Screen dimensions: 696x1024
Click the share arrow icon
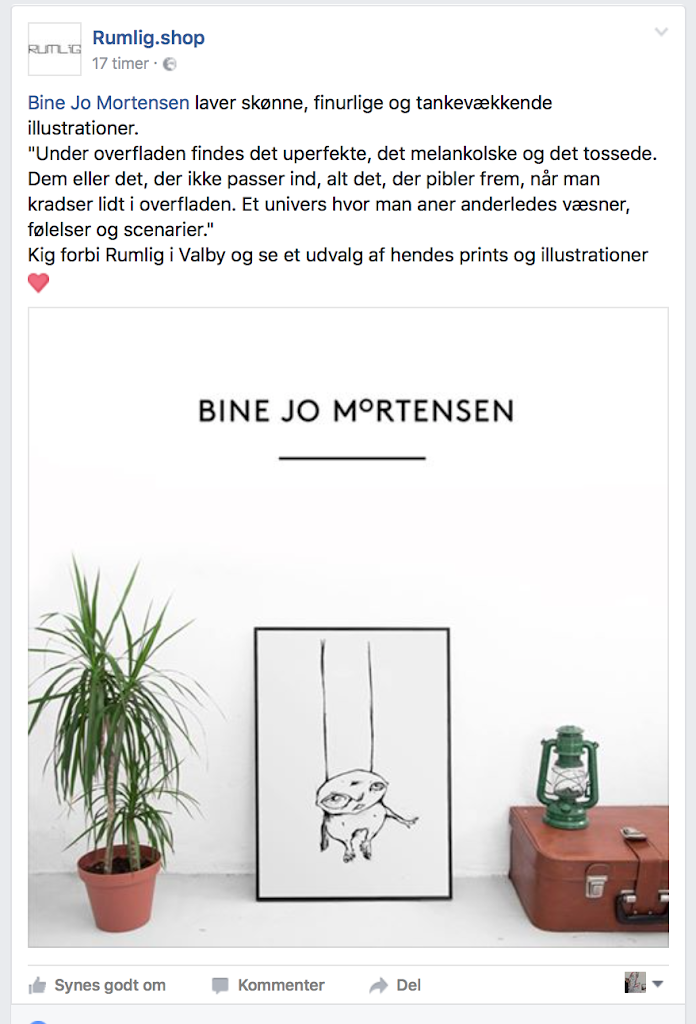379,985
